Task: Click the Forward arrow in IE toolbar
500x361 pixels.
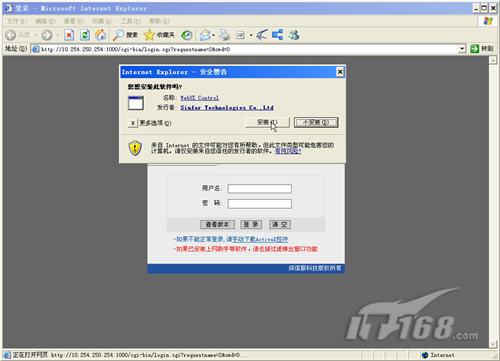Action: (47, 35)
